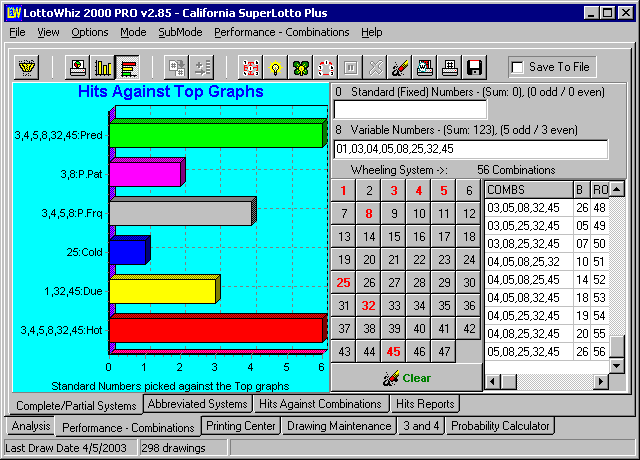
Task: Click the grid printer icon
Action: 450,67
